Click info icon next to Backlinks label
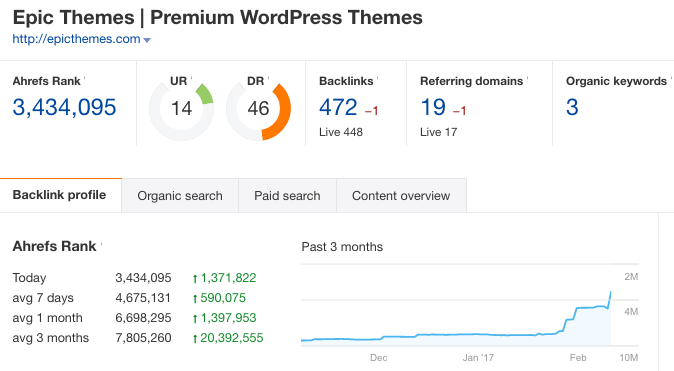 click(377, 78)
